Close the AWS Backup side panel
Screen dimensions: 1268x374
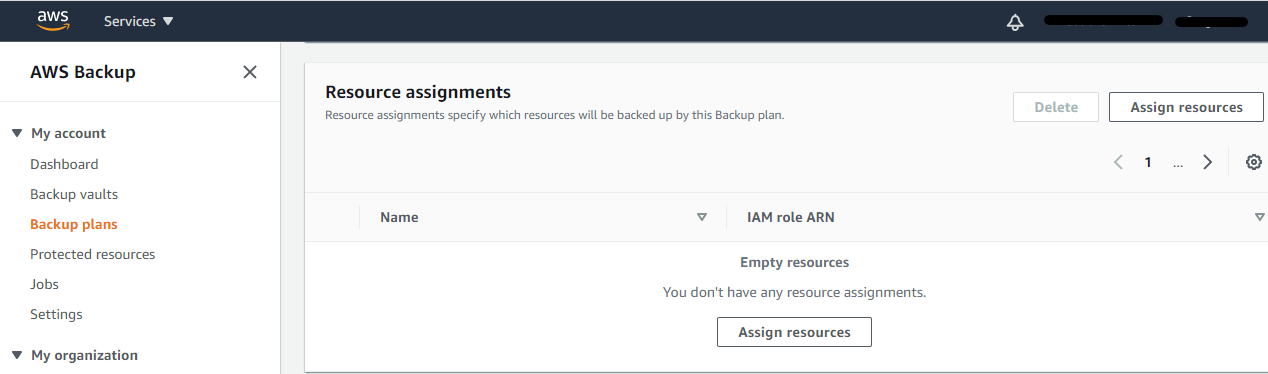click(250, 72)
